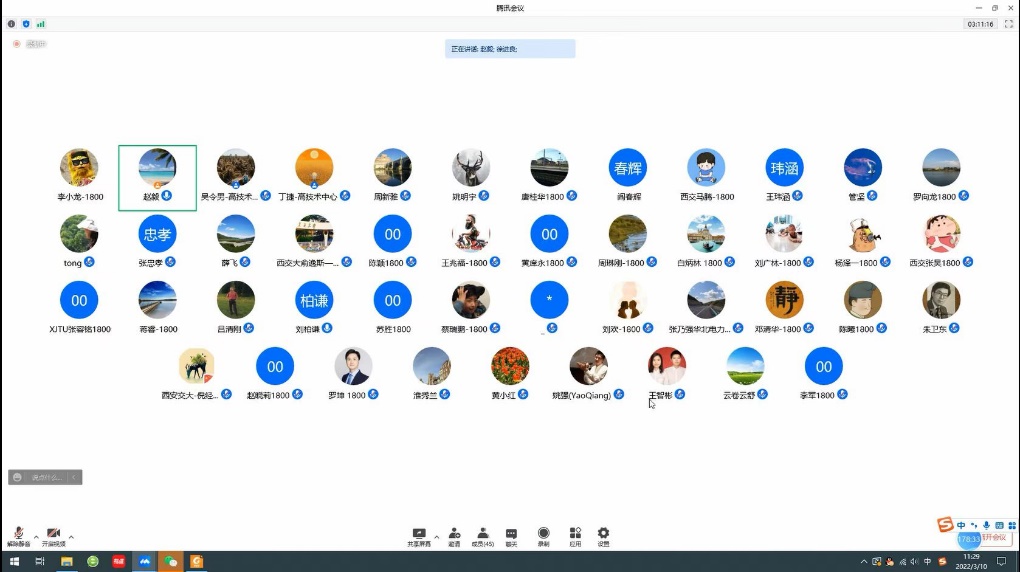Click the meeting info icon at top-left

click(12, 23)
